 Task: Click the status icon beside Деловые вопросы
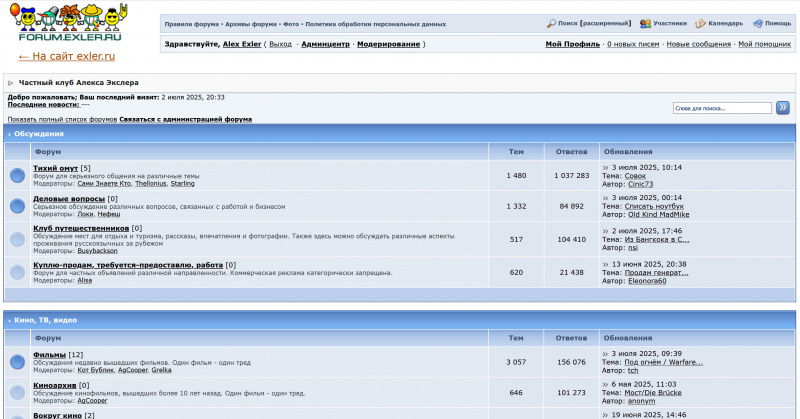18,206
